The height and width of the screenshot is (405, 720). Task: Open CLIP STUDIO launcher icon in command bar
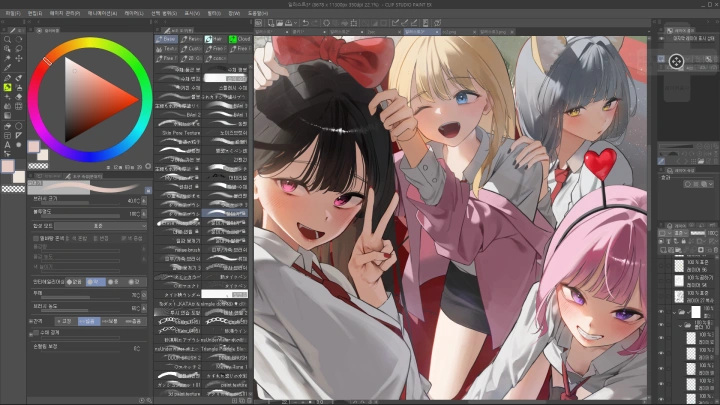259,22
